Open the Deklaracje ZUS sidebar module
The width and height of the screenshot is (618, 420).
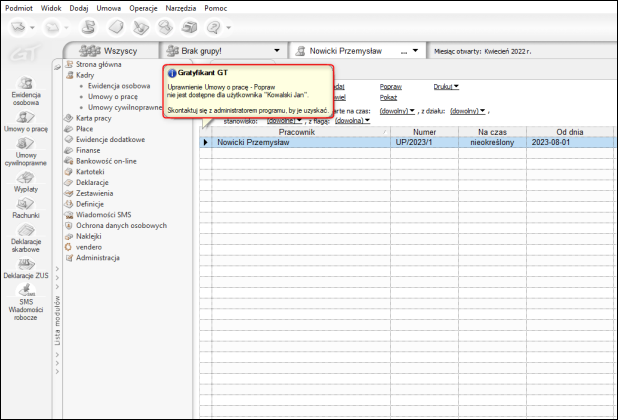26,269
